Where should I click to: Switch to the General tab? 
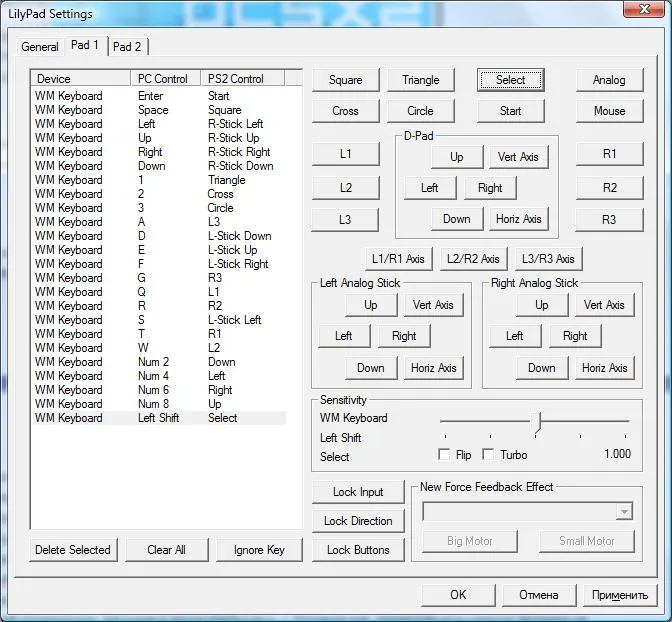[x=40, y=47]
